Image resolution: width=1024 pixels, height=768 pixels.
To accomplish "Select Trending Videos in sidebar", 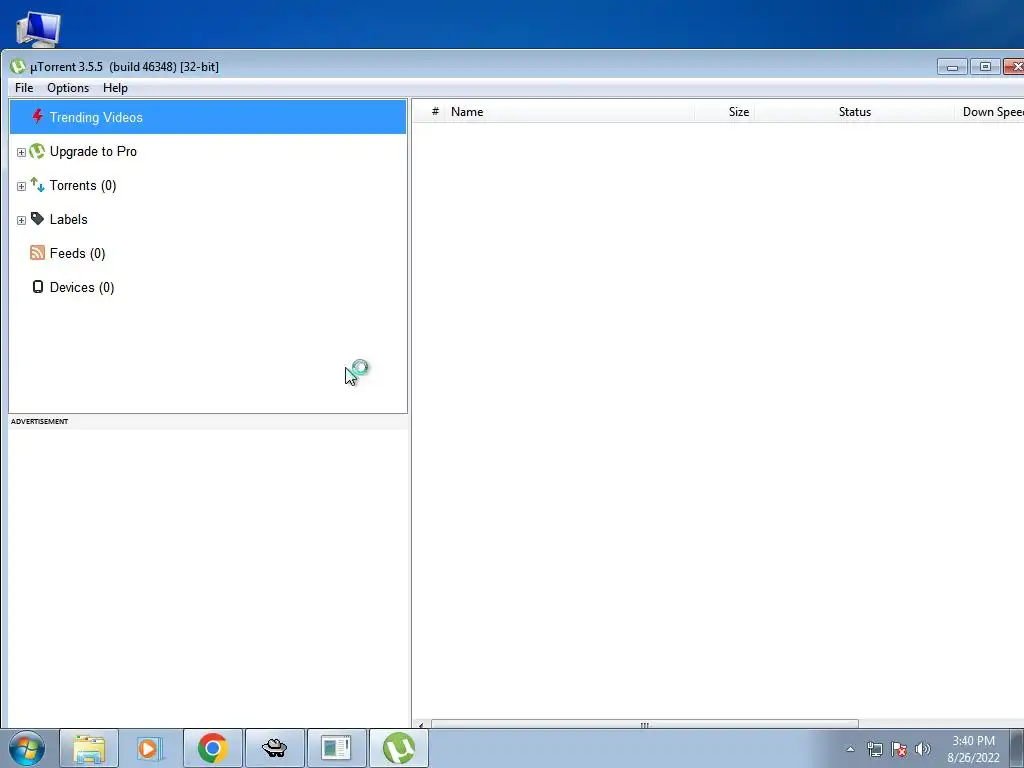I will pyautogui.click(x=208, y=118).
